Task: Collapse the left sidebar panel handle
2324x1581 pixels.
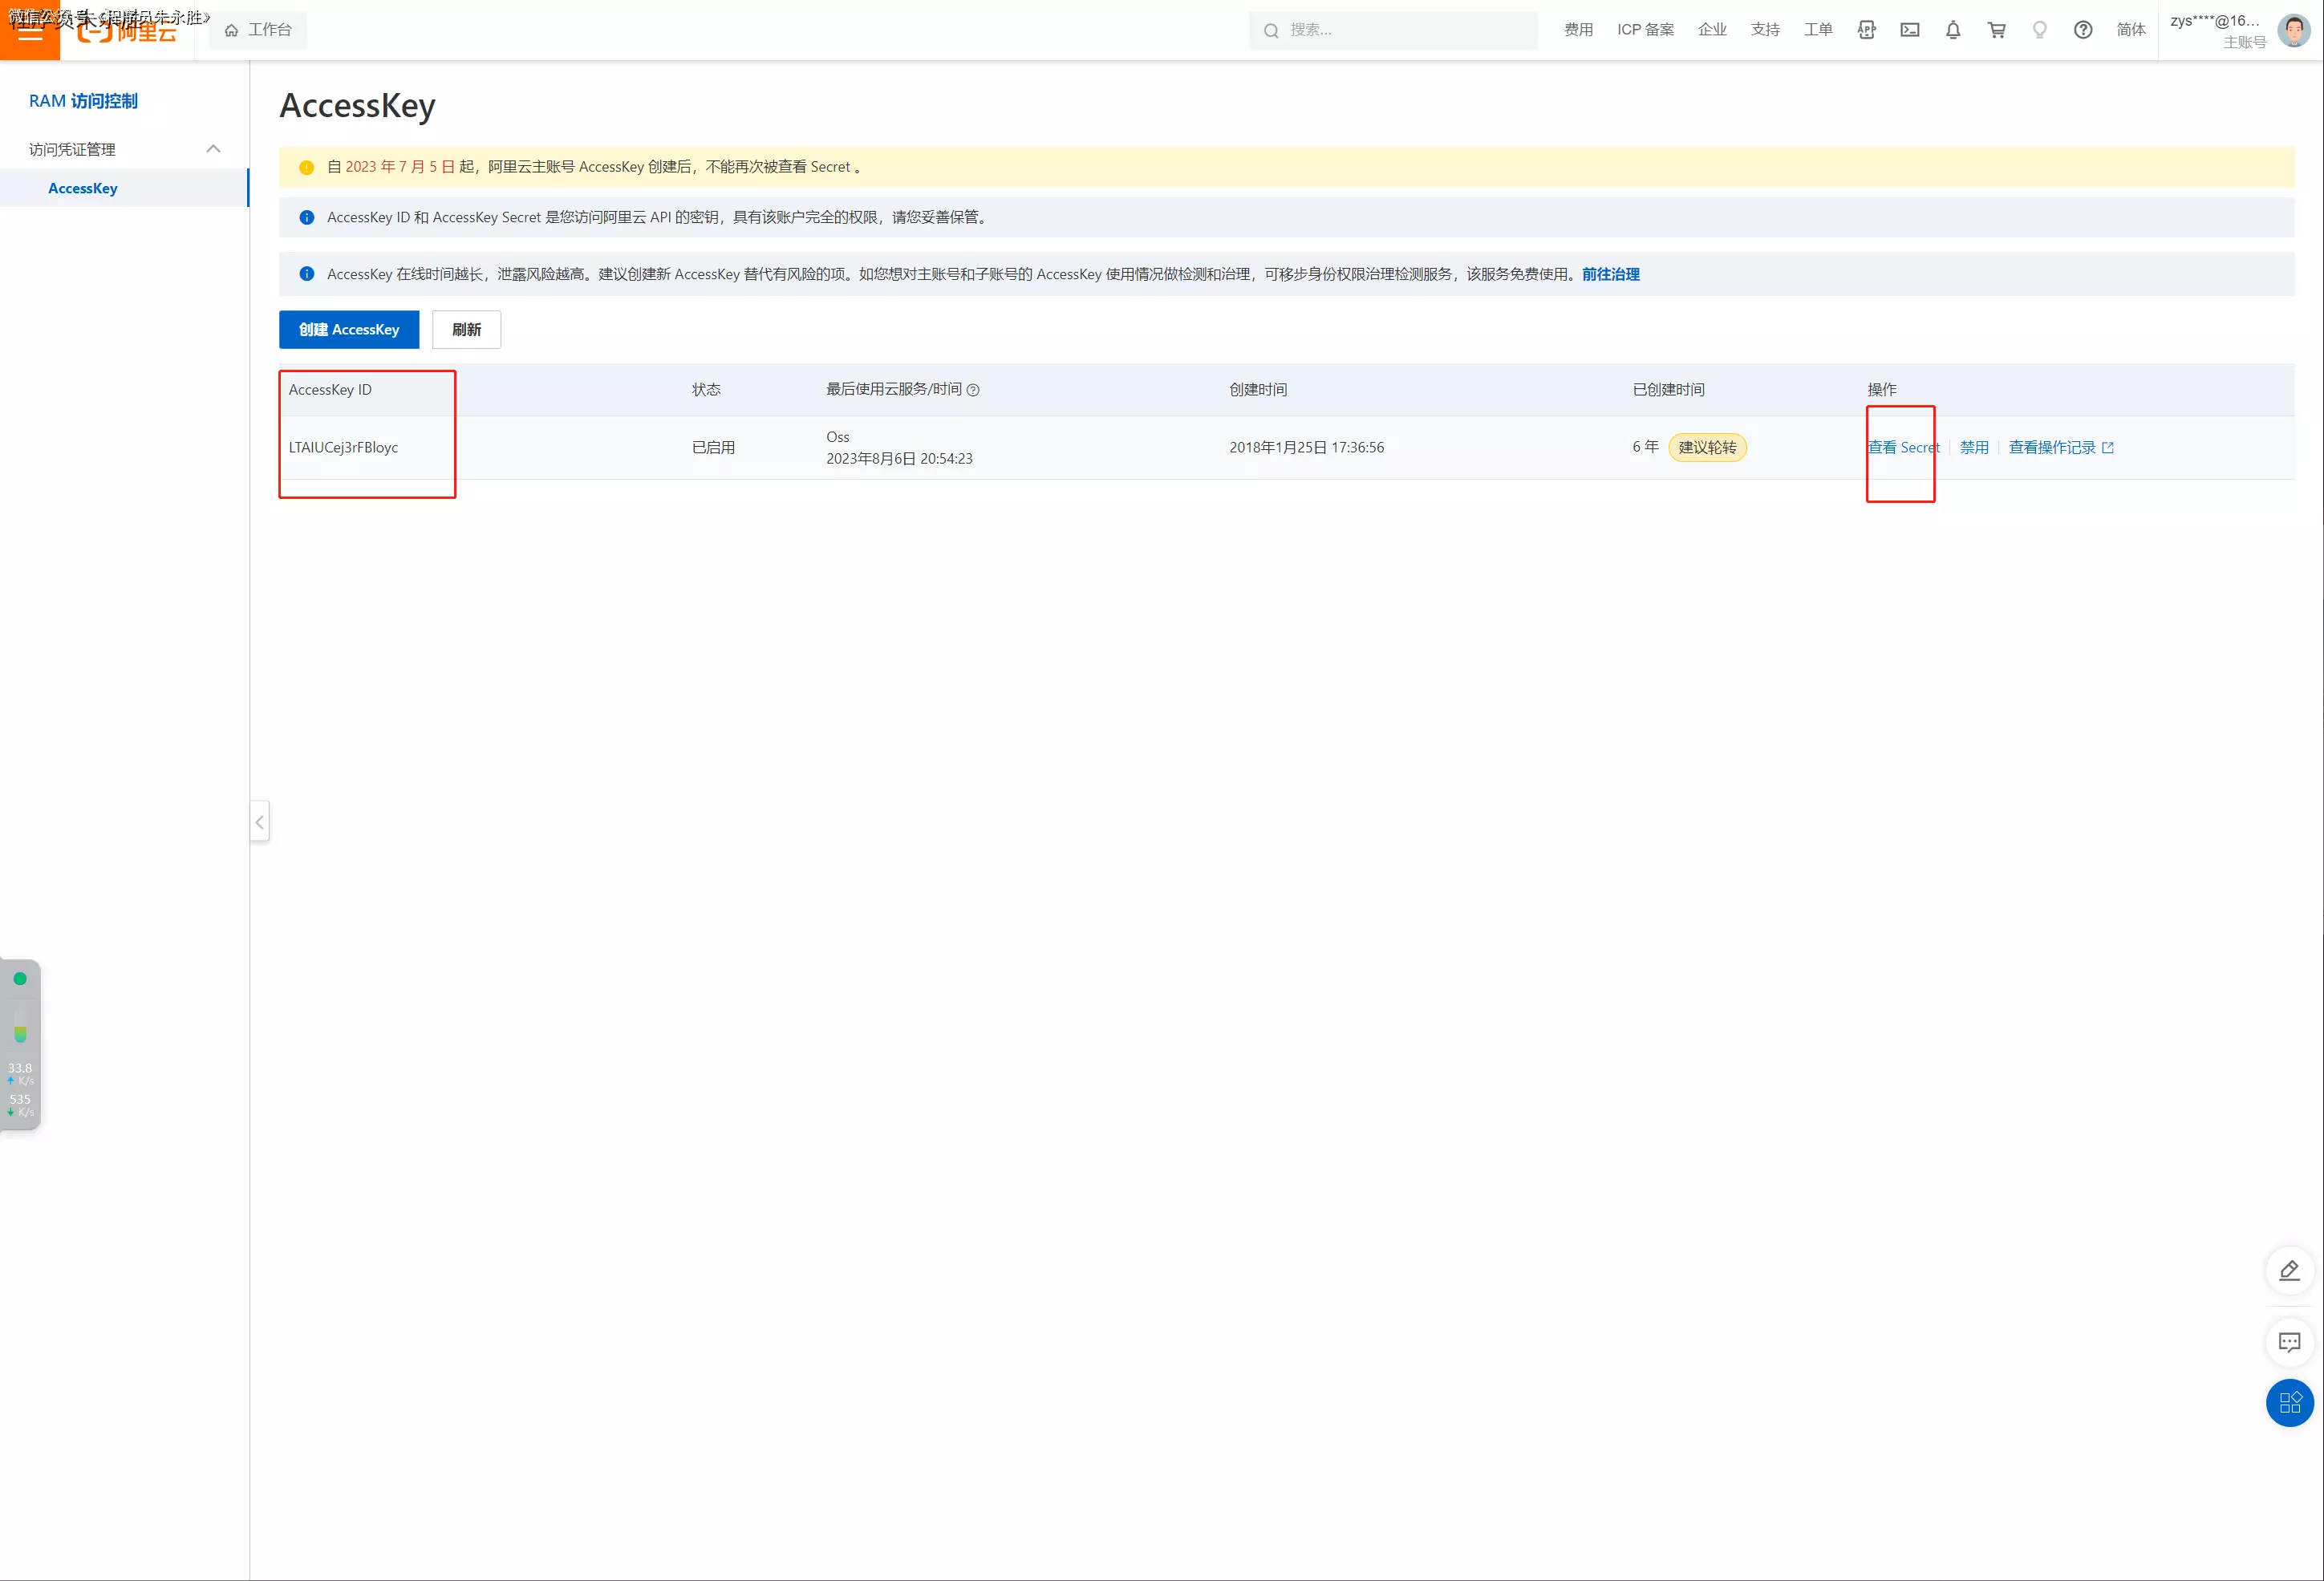Action: (x=259, y=822)
